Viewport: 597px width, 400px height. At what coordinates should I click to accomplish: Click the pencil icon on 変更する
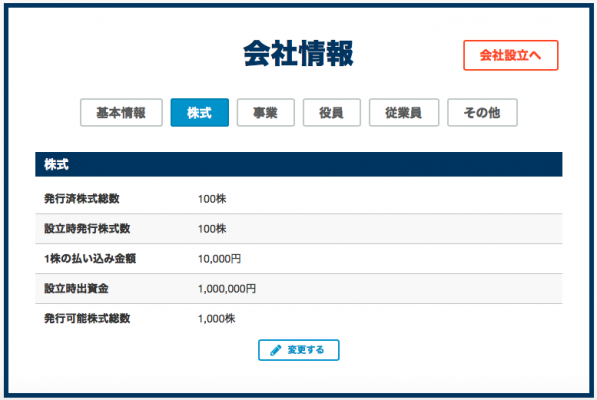(276, 350)
